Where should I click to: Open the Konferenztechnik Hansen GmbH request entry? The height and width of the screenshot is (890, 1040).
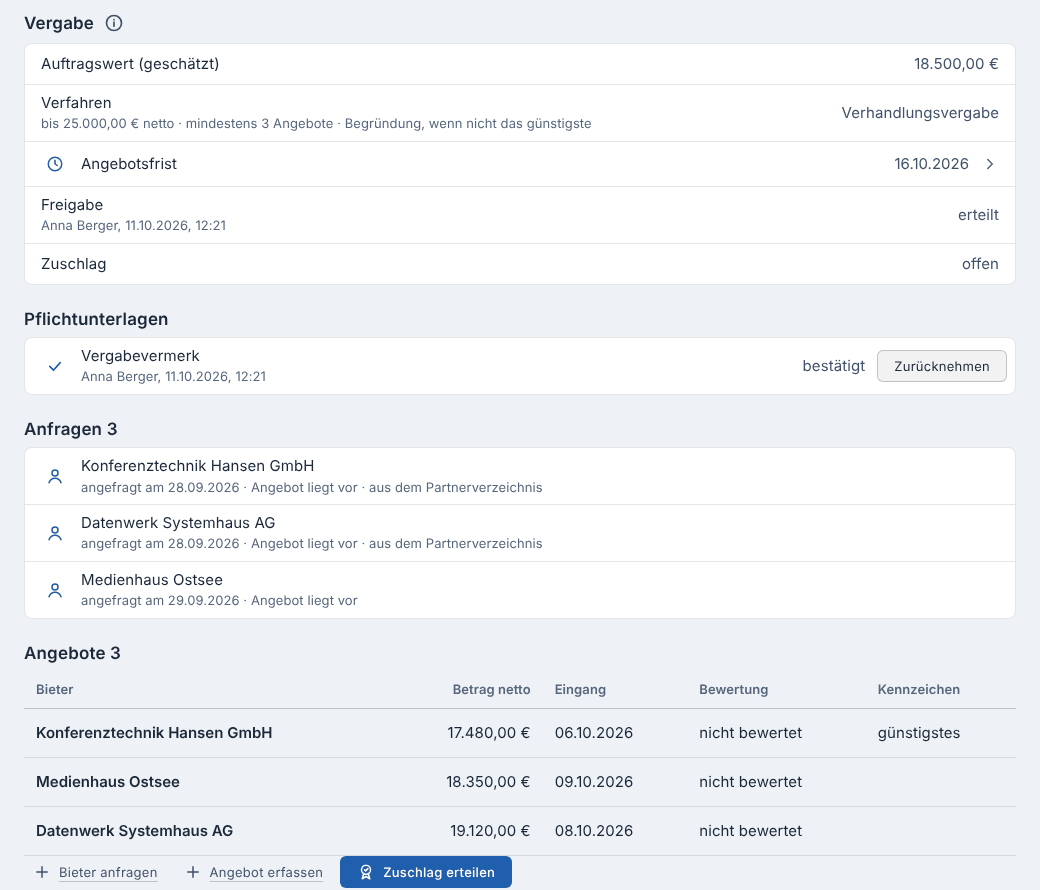point(520,476)
